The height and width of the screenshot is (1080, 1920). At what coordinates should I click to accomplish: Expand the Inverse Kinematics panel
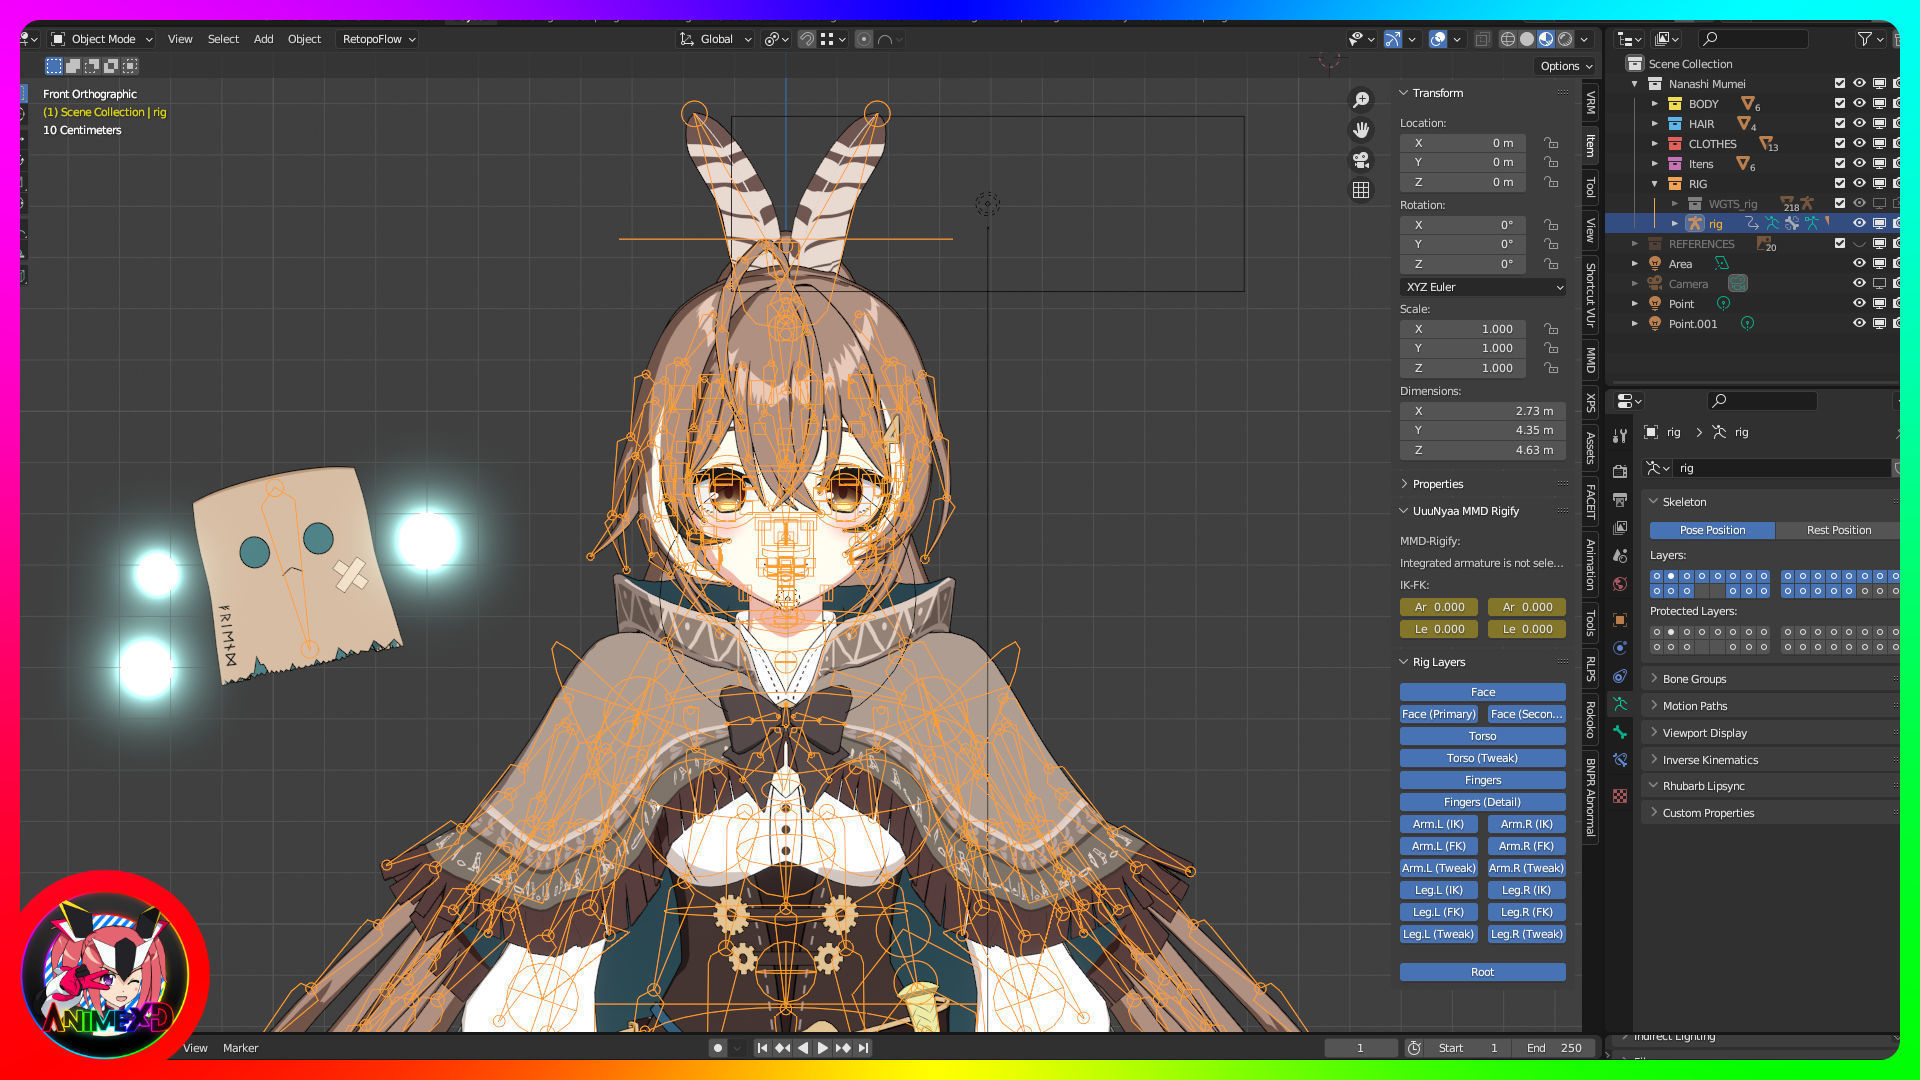pyautogui.click(x=1709, y=760)
